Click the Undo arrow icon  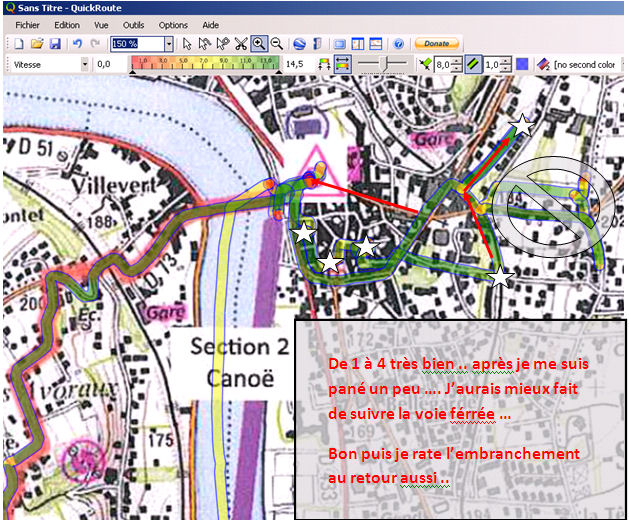tap(77, 44)
